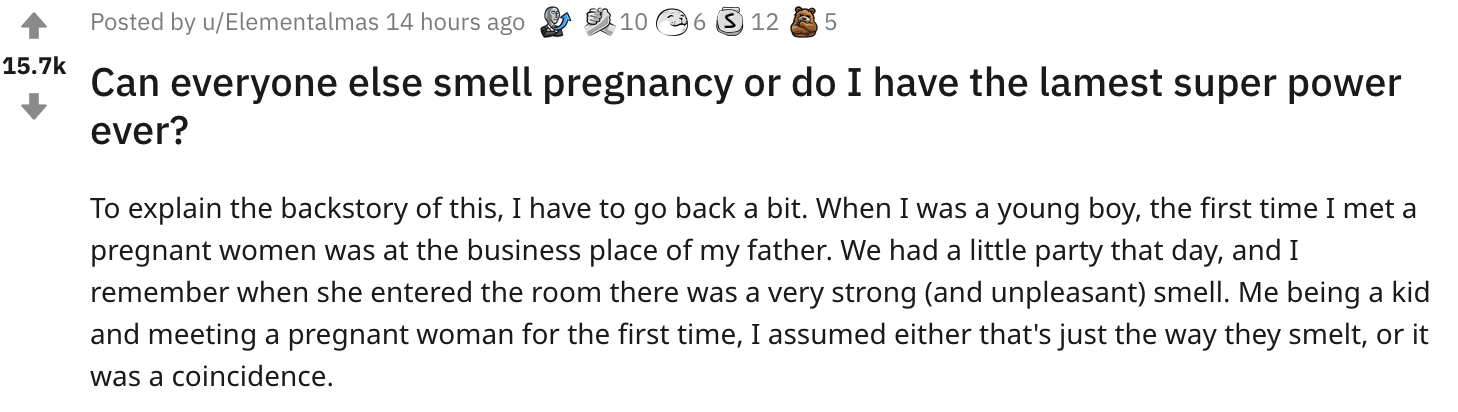Click the silver S award icon
The width and height of the screenshot is (1458, 412).
pyautogui.click(x=730, y=22)
